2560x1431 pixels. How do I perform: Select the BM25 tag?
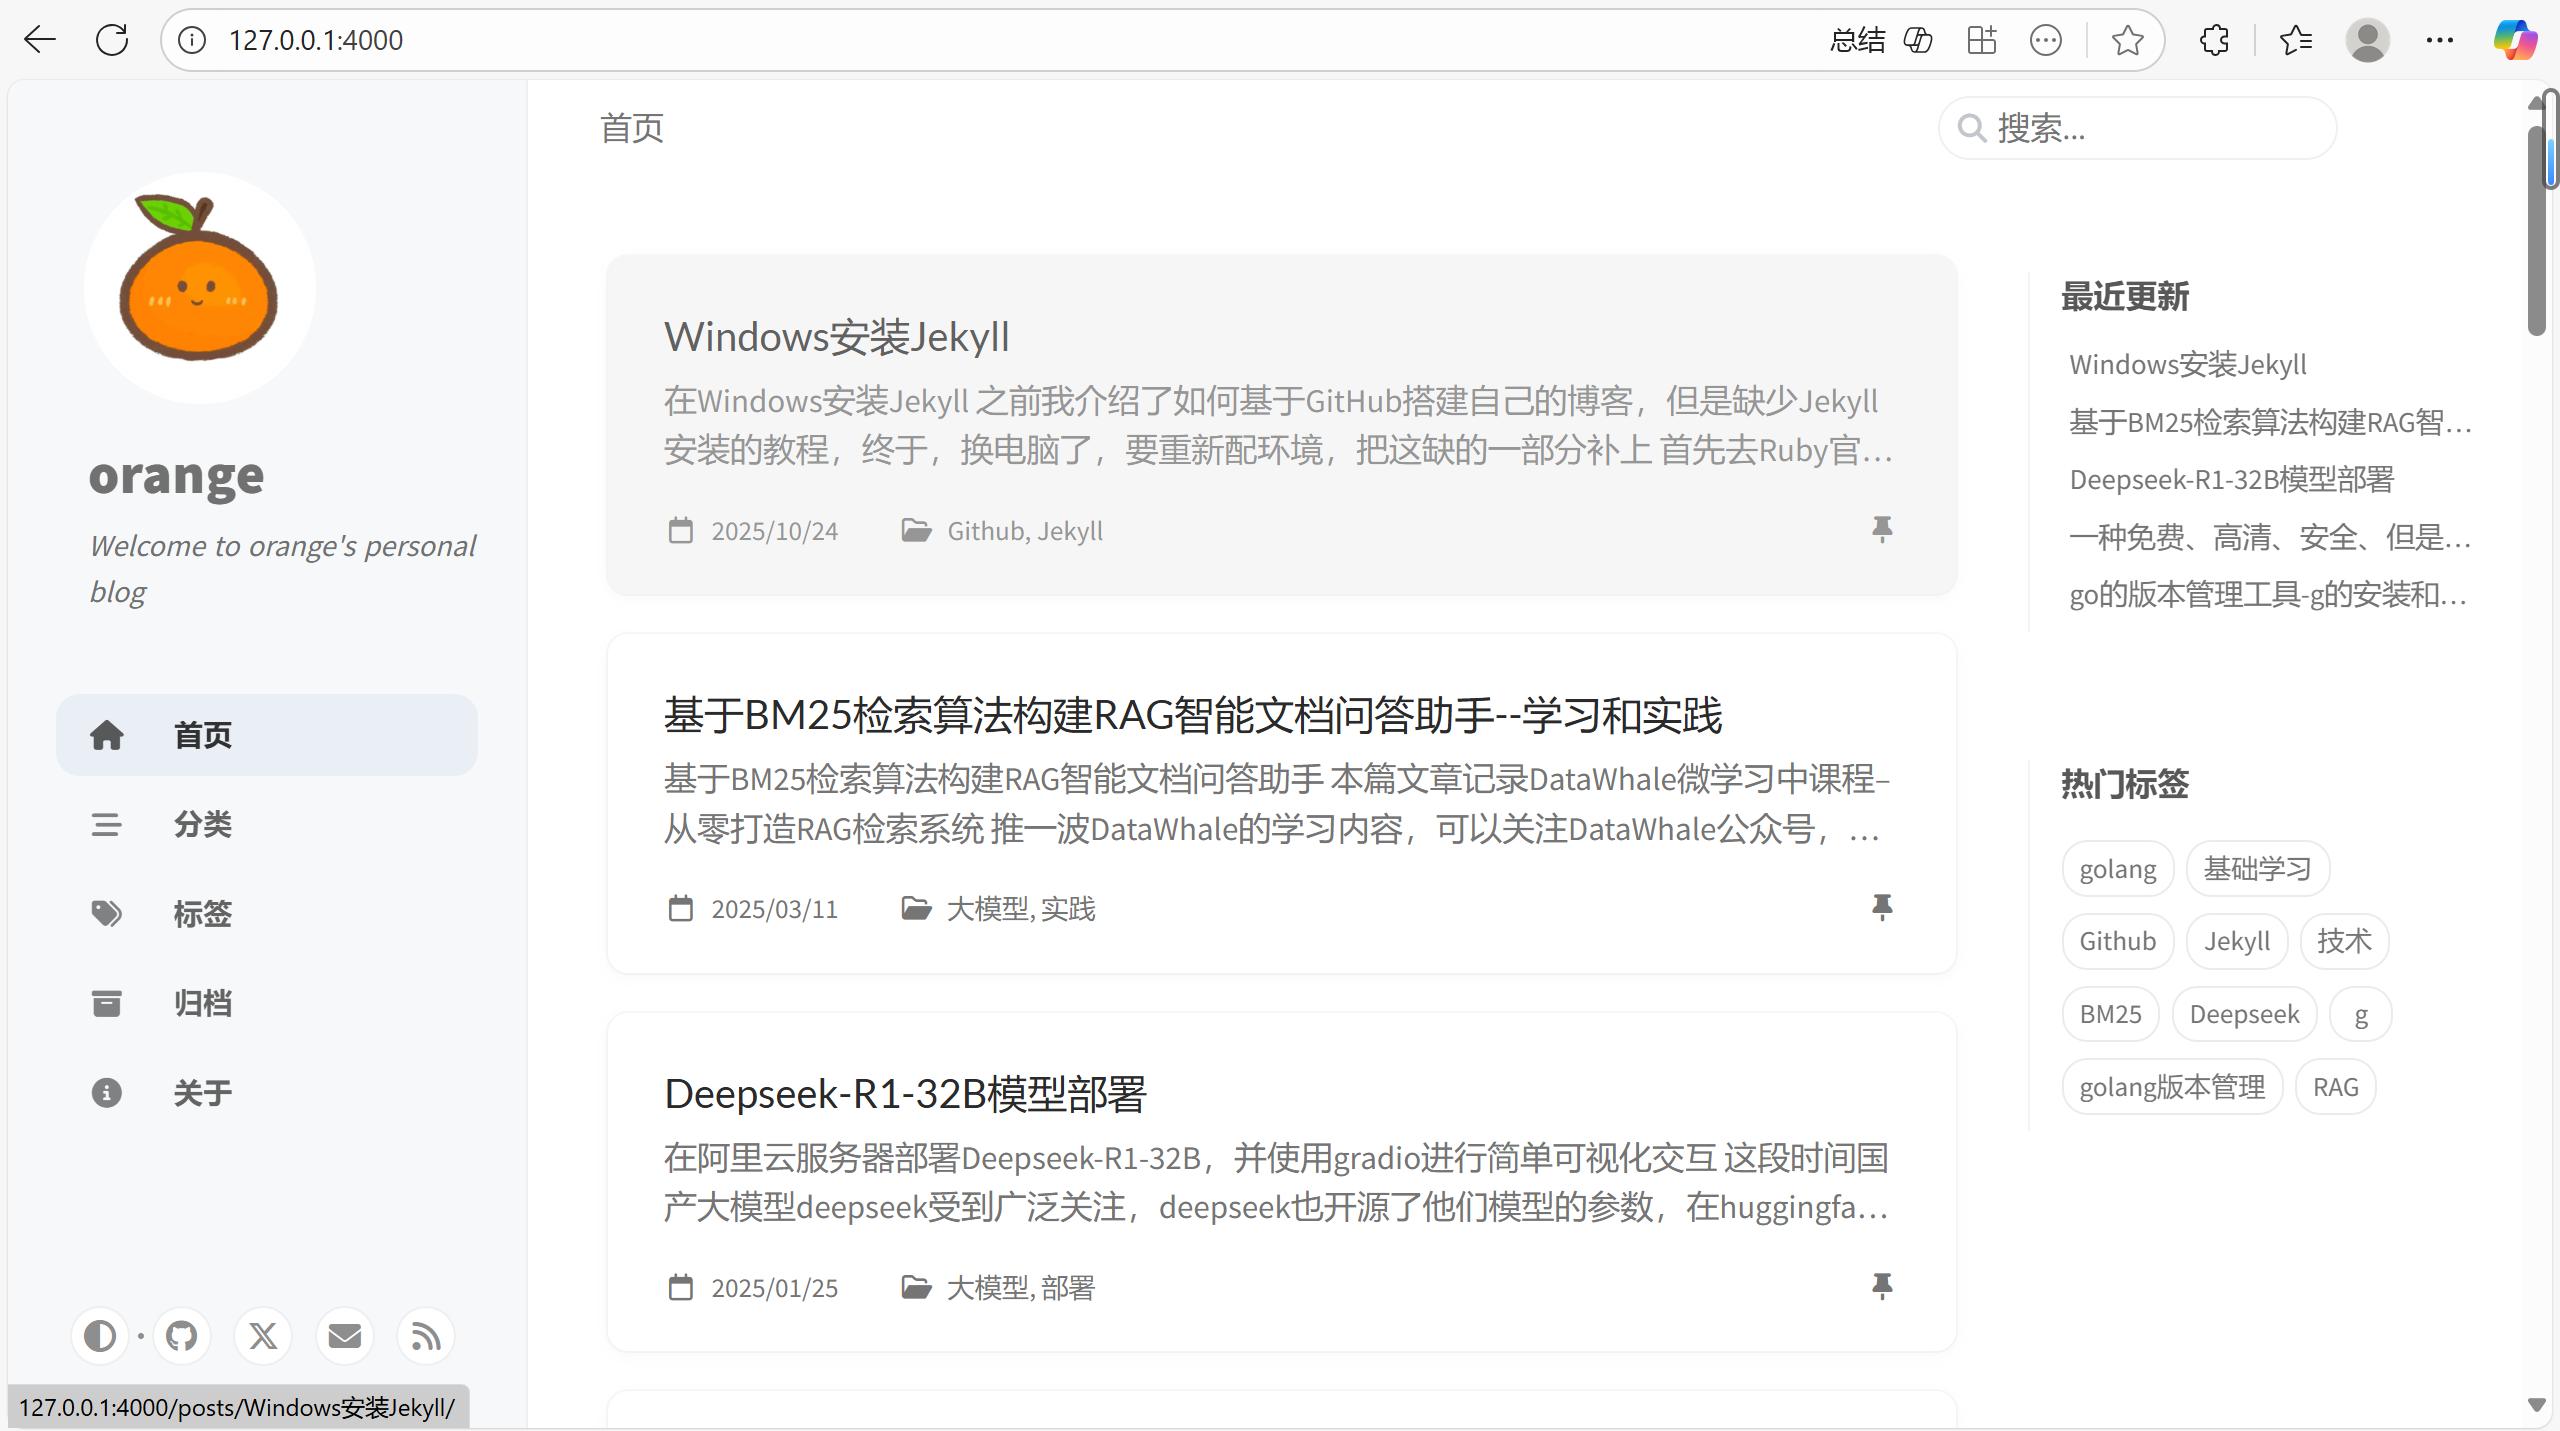(x=2111, y=1014)
